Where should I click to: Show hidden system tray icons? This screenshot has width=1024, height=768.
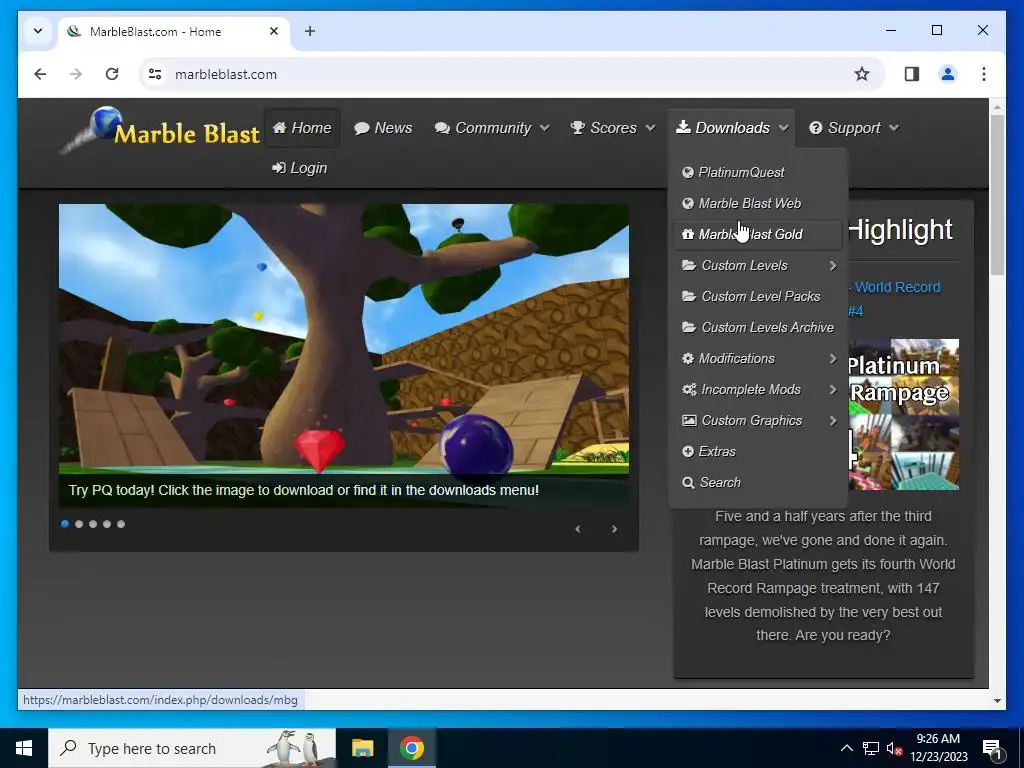[x=846, y=748]
